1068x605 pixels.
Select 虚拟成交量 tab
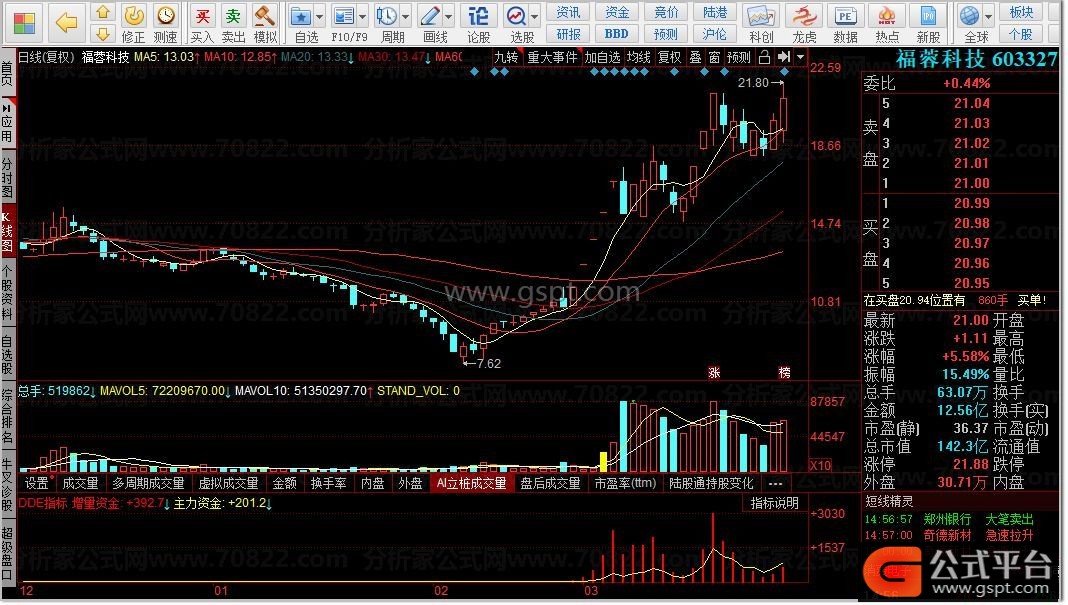[228, 483]
